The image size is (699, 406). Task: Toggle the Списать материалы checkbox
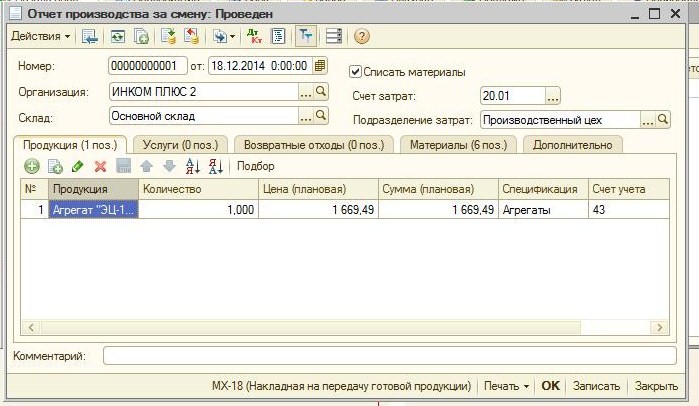pos(355,72)
